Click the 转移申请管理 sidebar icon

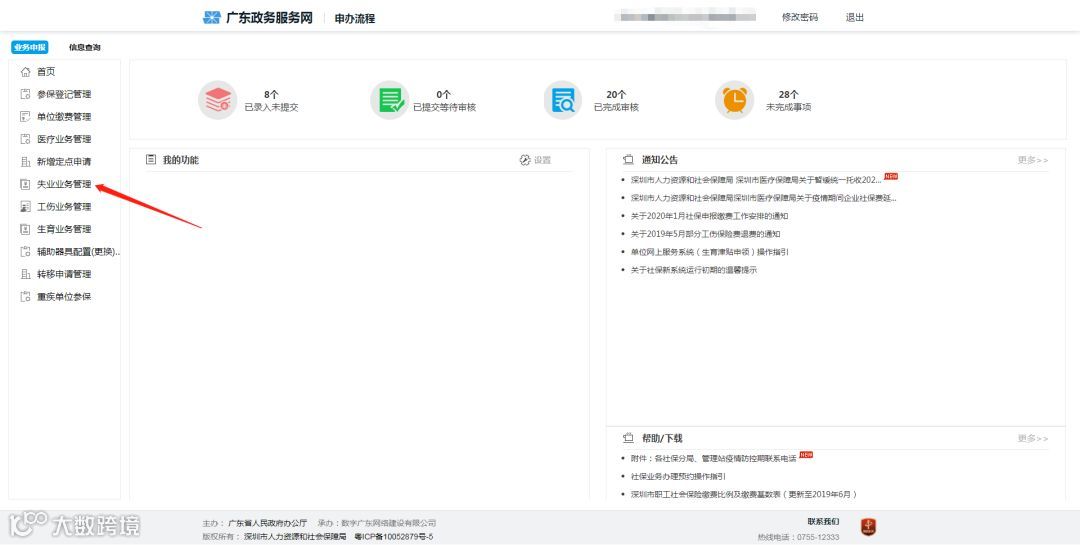25,274
